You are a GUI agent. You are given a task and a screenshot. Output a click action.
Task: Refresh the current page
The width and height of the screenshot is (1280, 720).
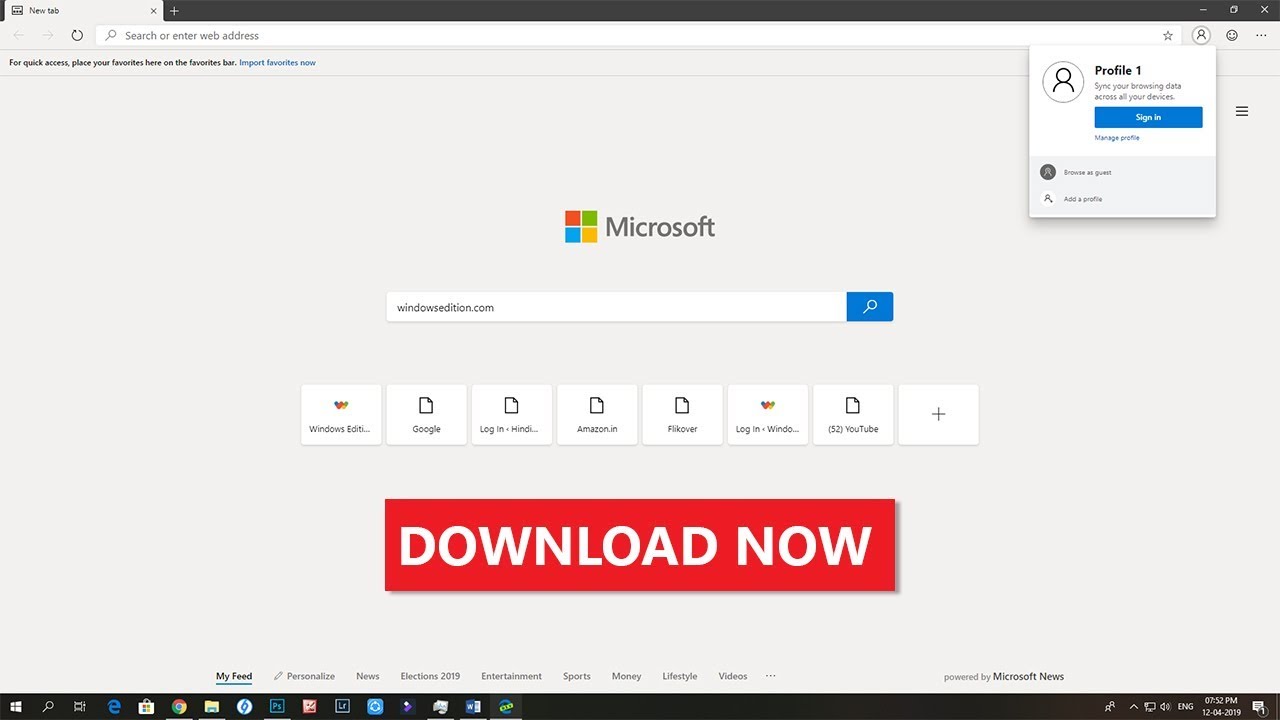tap(77, 35)
